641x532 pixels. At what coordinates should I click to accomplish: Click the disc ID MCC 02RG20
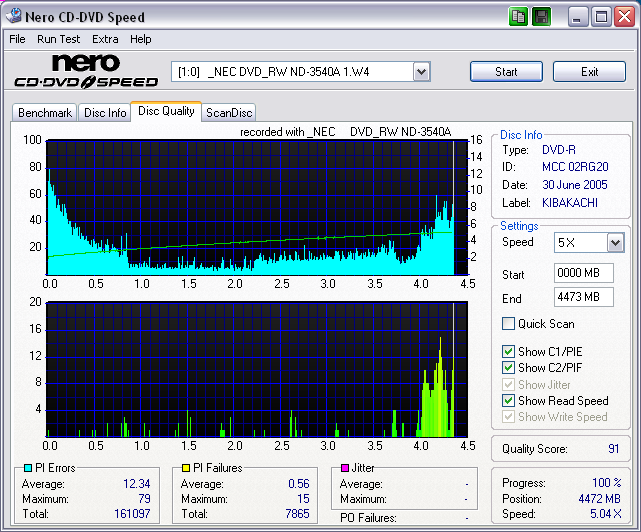[x=575, y=167]
